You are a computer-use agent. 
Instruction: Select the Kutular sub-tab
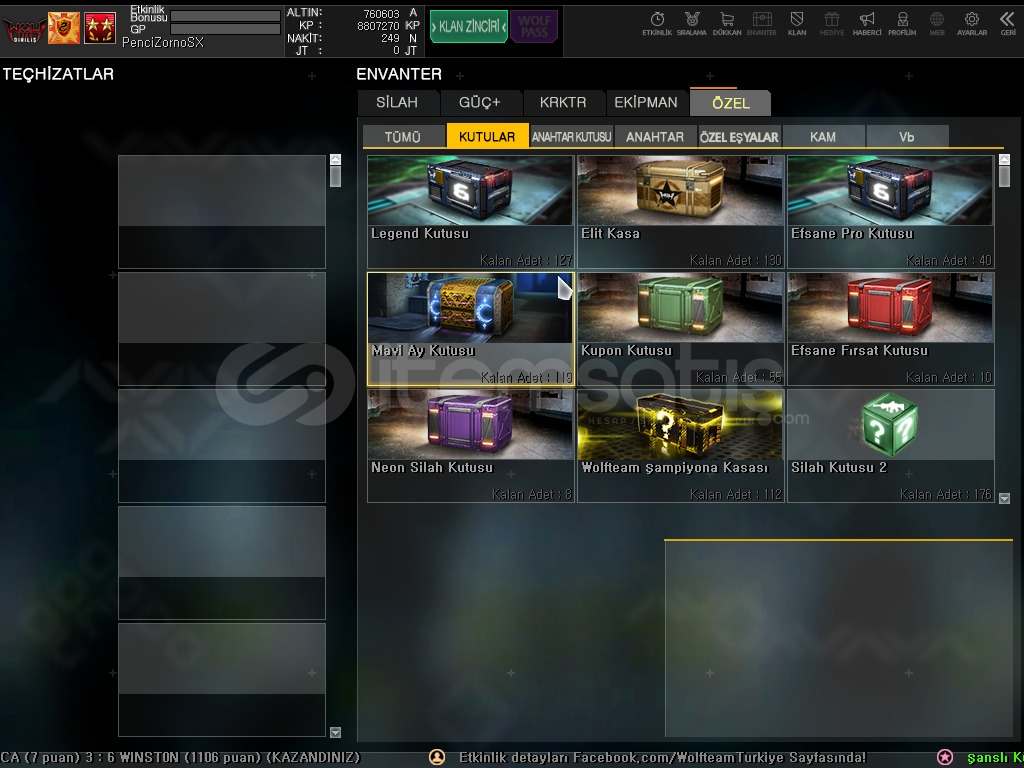pyautogui.click(x=487, y=136)
